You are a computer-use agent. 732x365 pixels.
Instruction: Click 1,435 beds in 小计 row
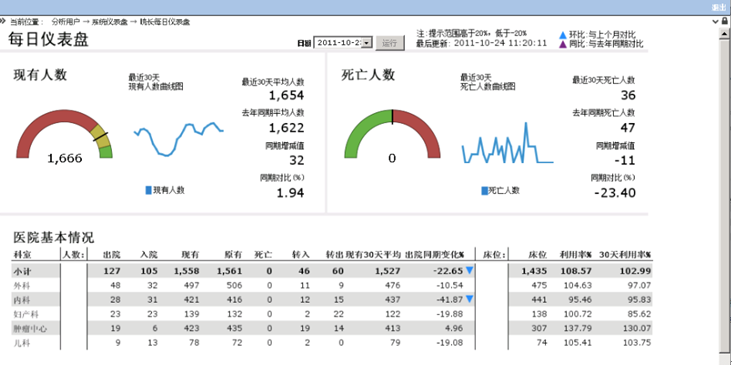[x=534, y=271]
